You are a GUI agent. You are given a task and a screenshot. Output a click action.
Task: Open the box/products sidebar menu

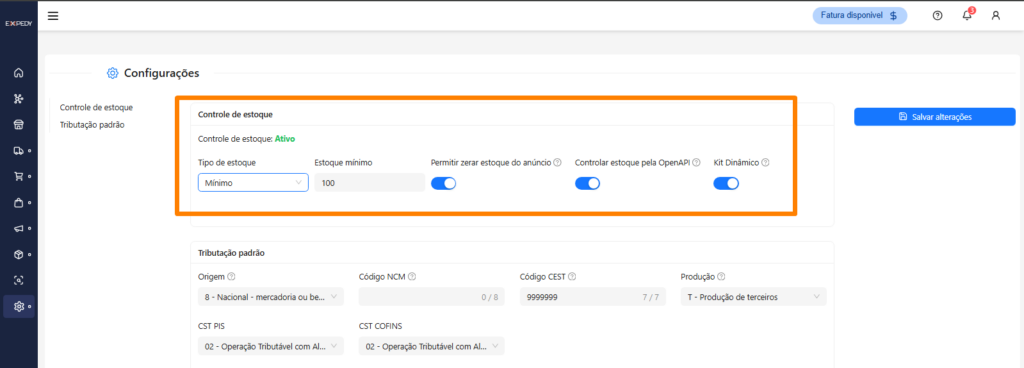pos(18,254)
